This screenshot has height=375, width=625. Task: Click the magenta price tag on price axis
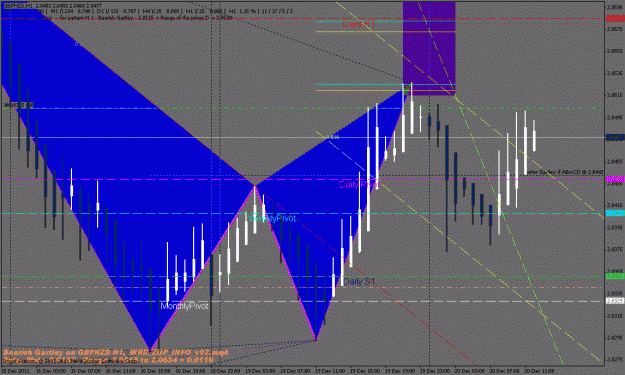(x=615, y=179)
